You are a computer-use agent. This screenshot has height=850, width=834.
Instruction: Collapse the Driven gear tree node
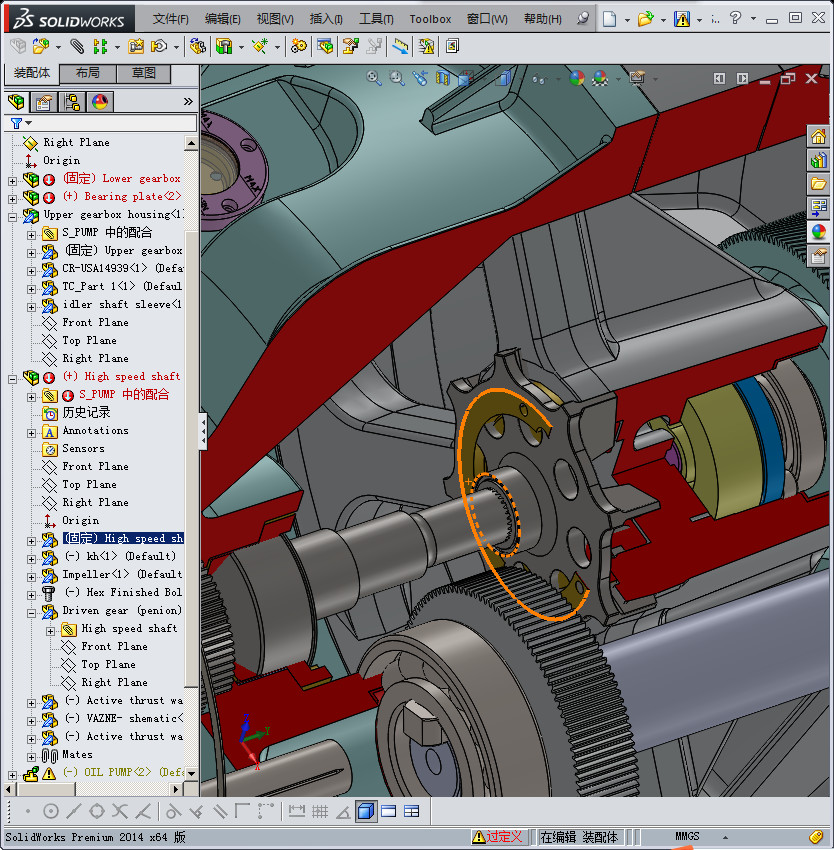pyautogui.click(x=31, y=611)
